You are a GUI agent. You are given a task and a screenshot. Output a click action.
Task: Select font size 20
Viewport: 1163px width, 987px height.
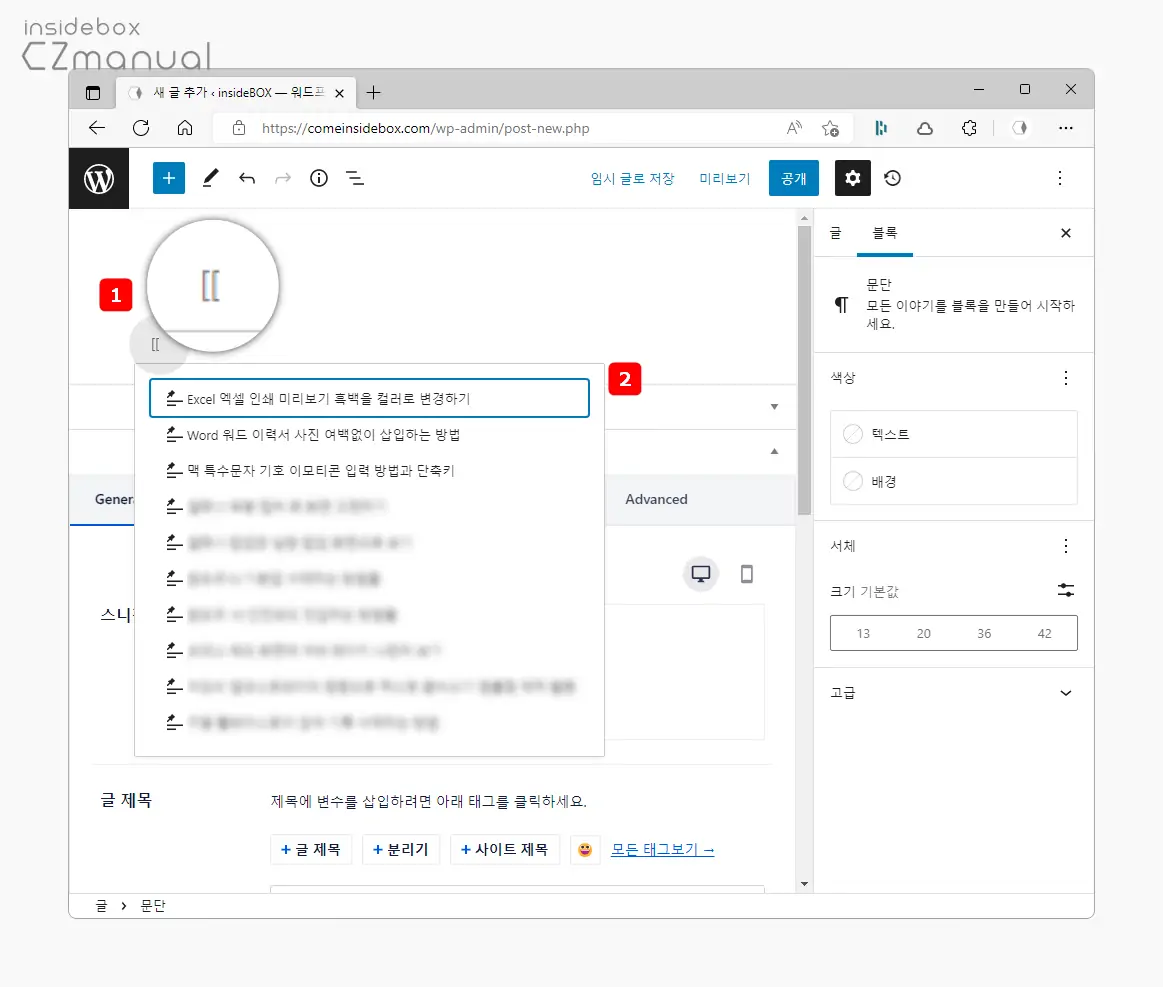coord(923,633)
